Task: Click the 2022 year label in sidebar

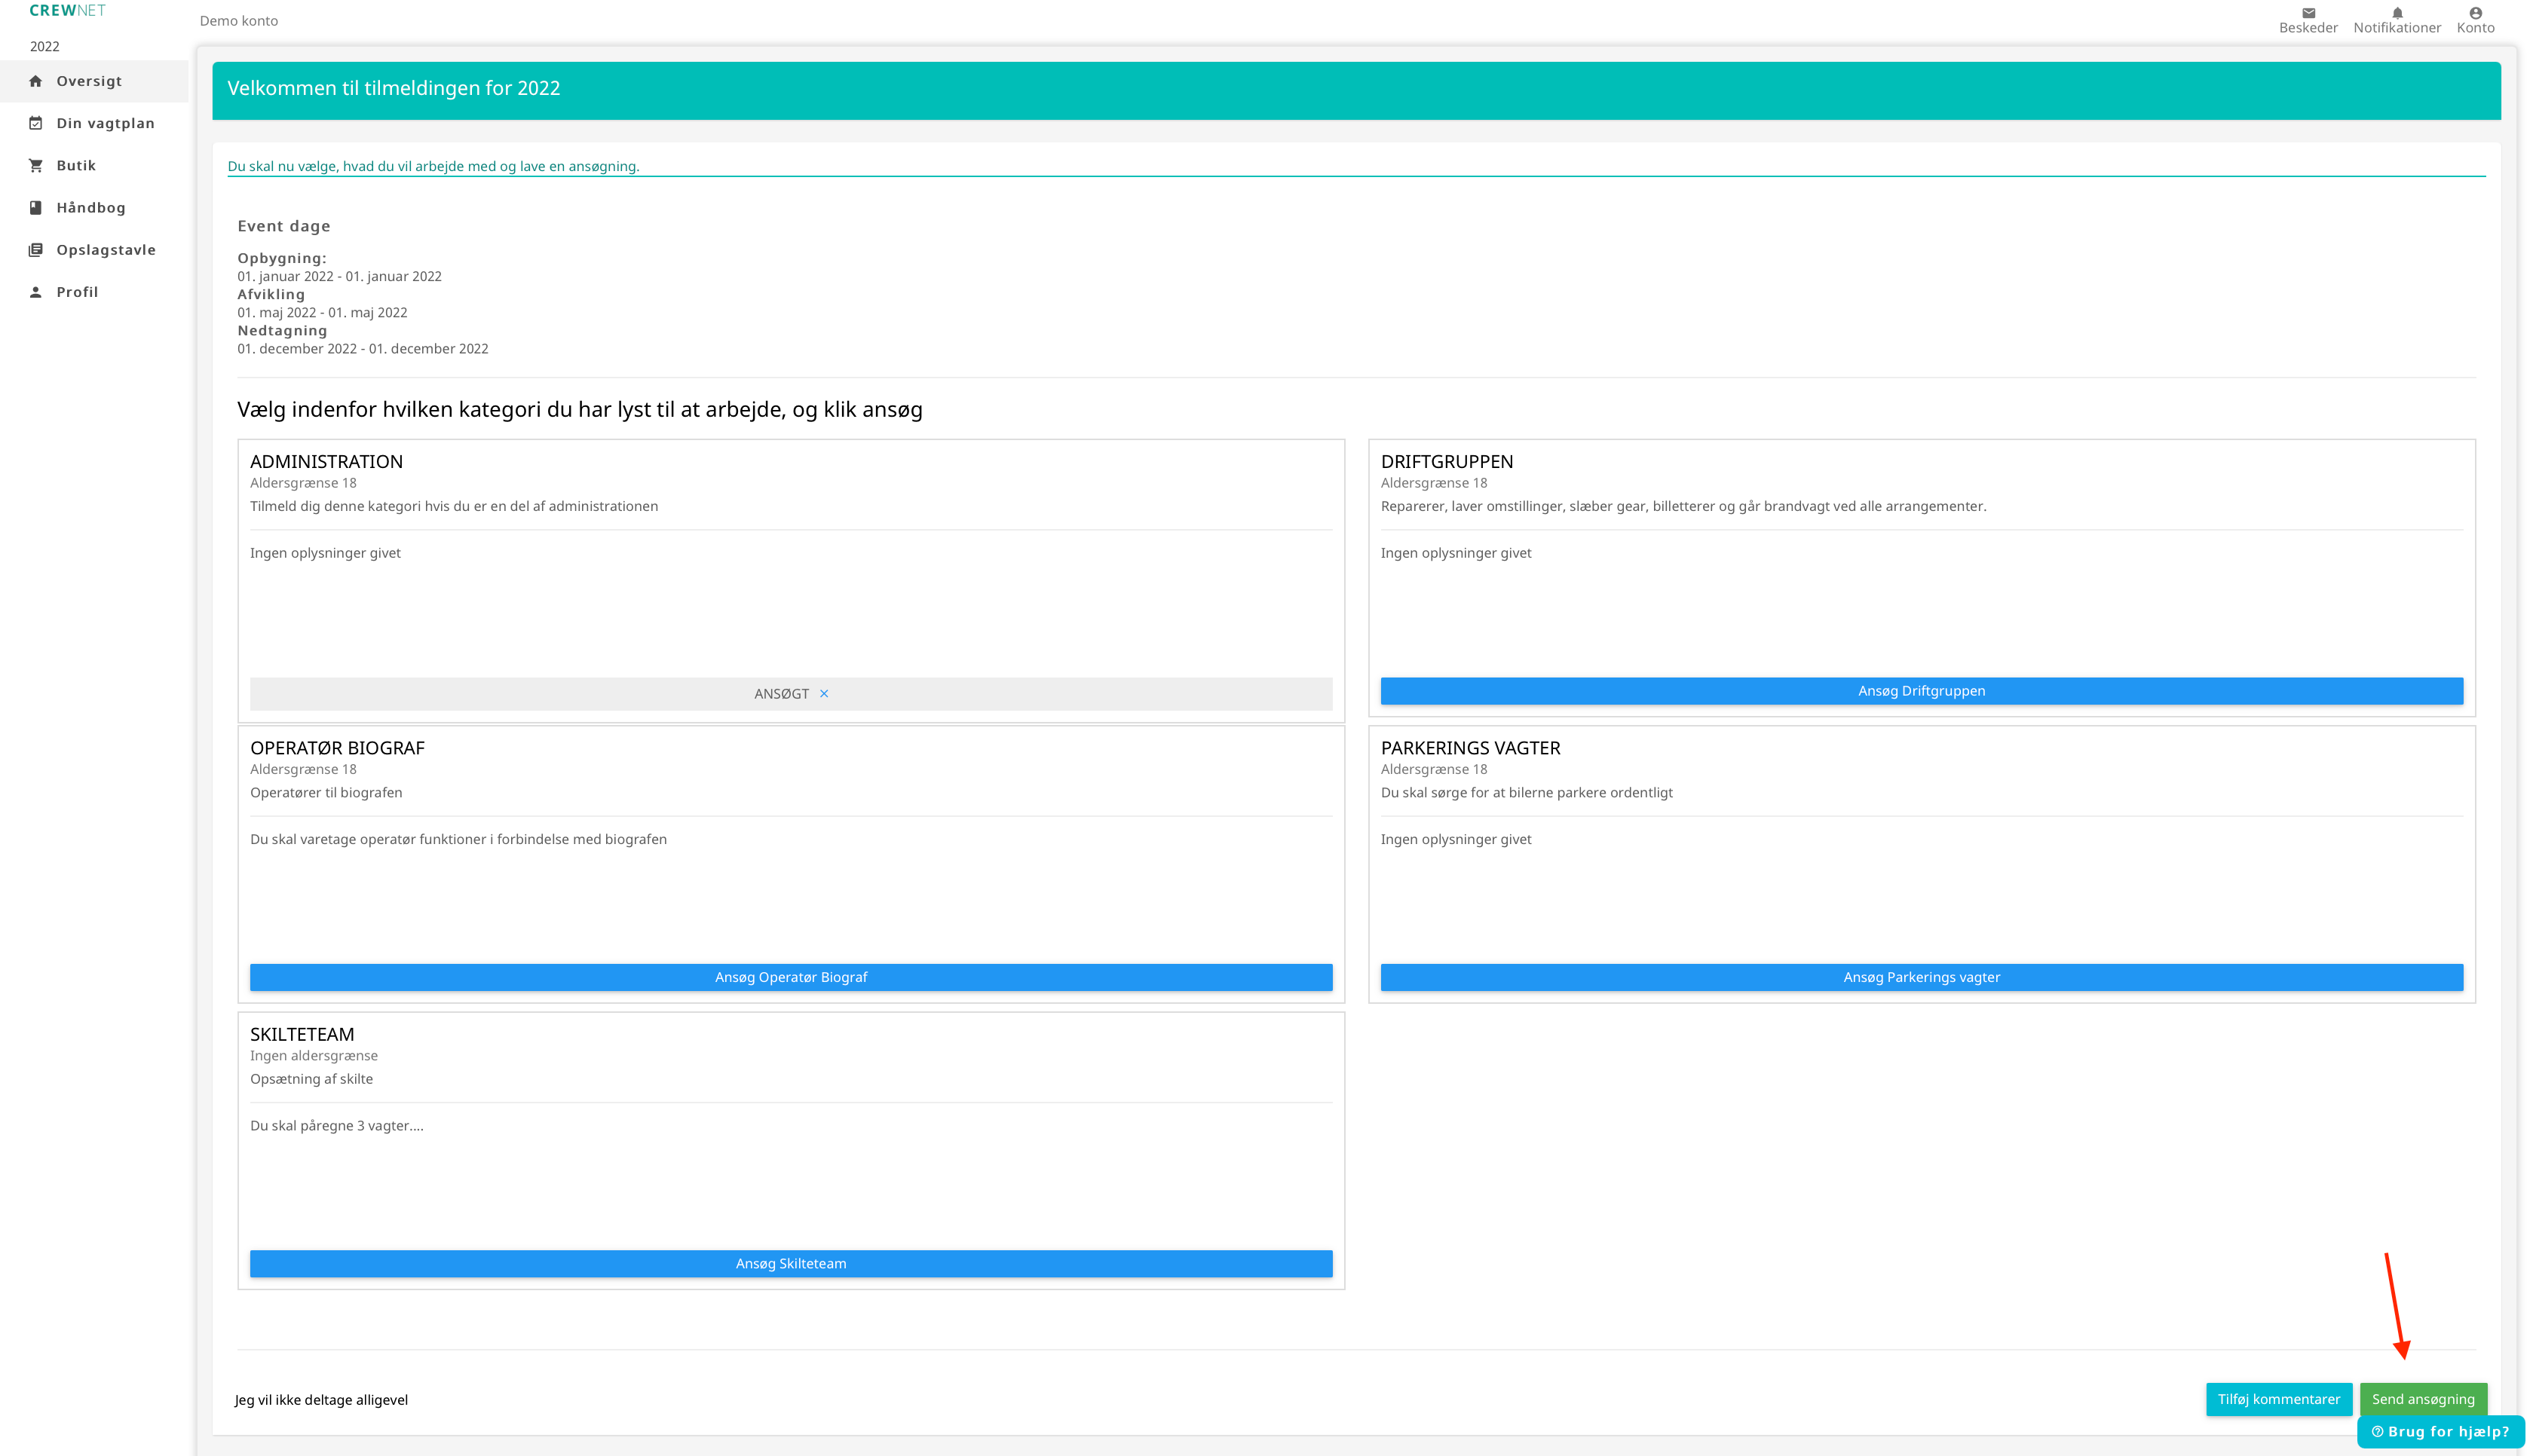Action: 45,46
